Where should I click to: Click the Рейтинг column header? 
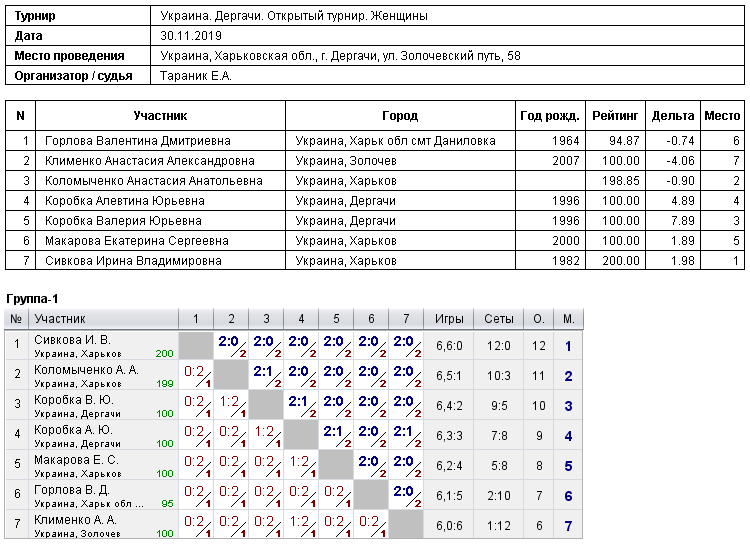pyautogui.click(x=615, y=115)
